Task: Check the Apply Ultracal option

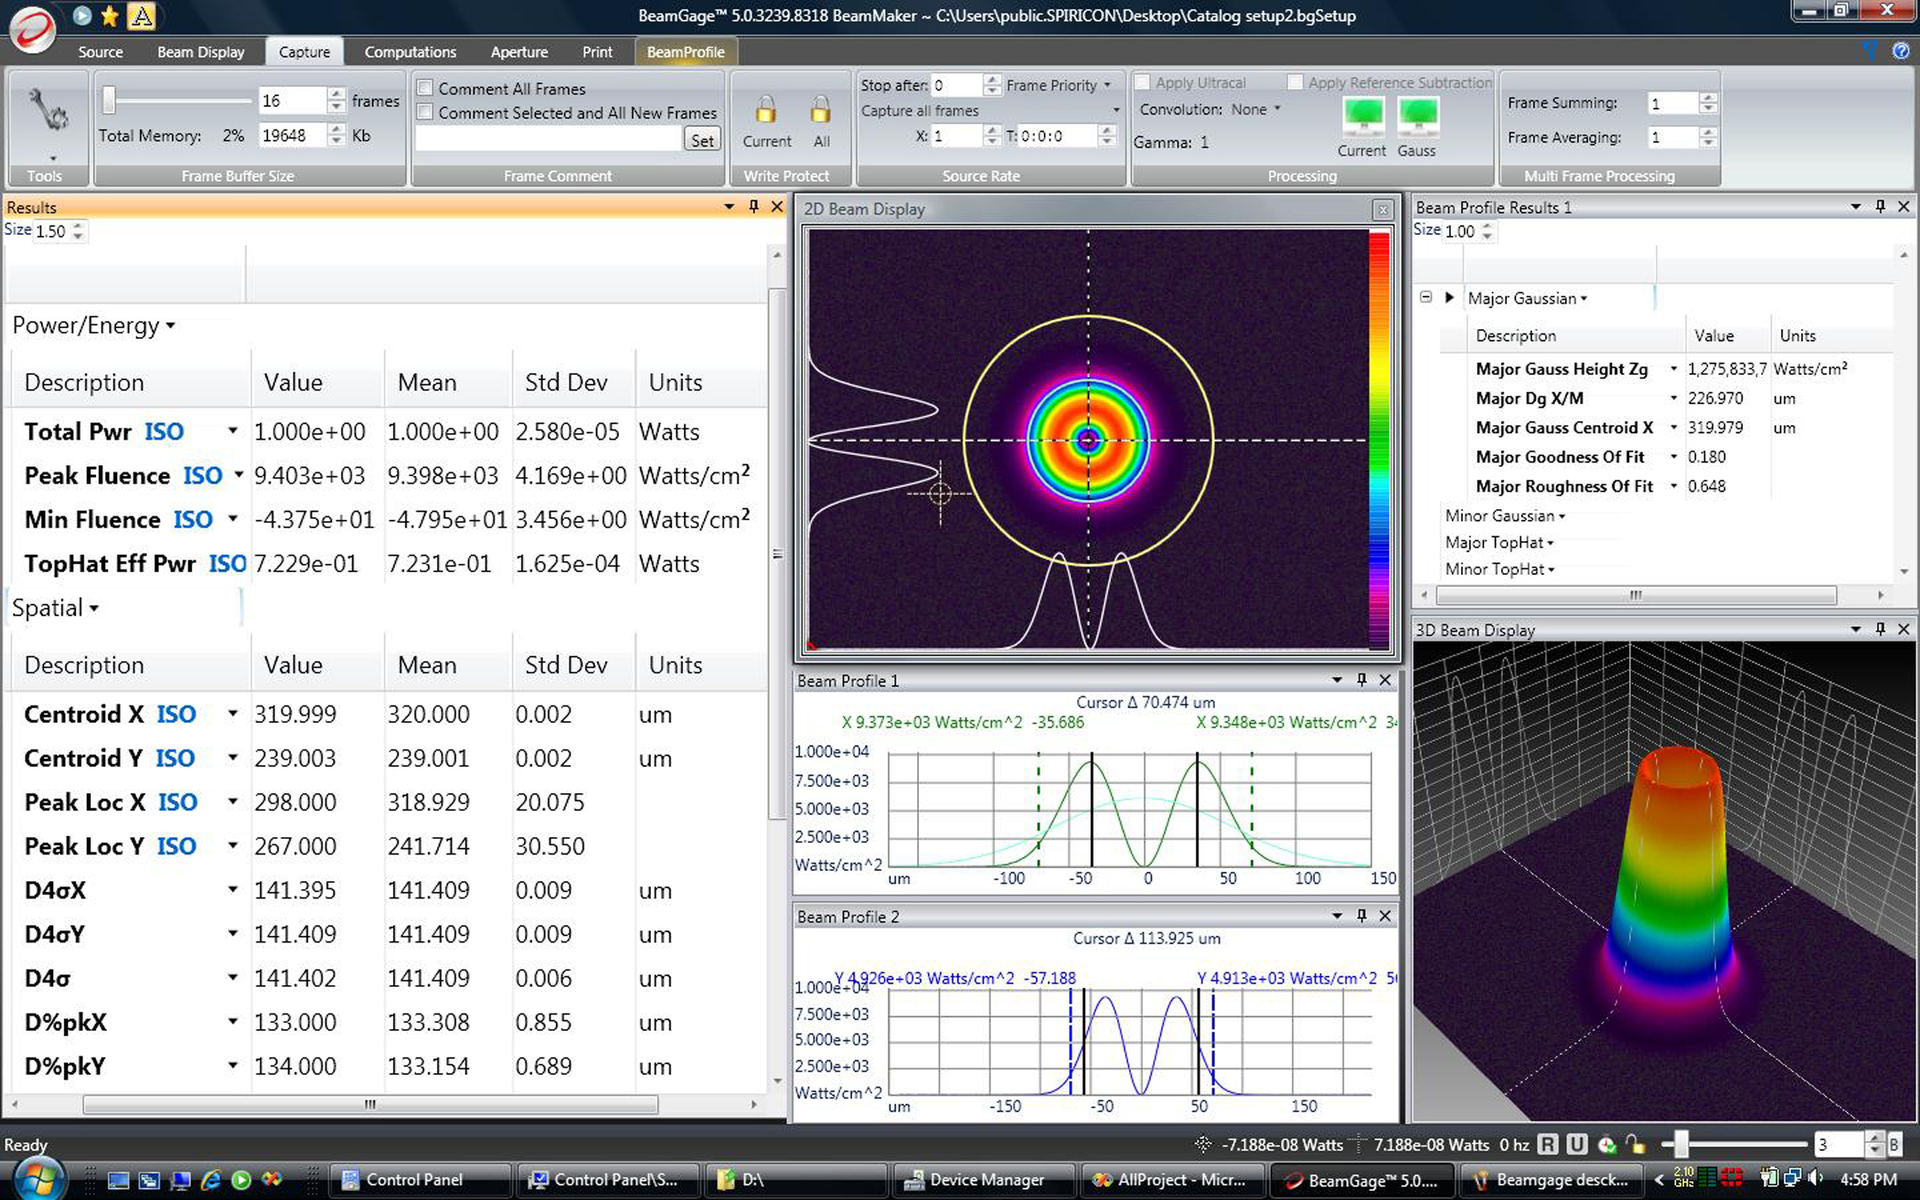Action: pyautogui.click(x=1143, y=82)
